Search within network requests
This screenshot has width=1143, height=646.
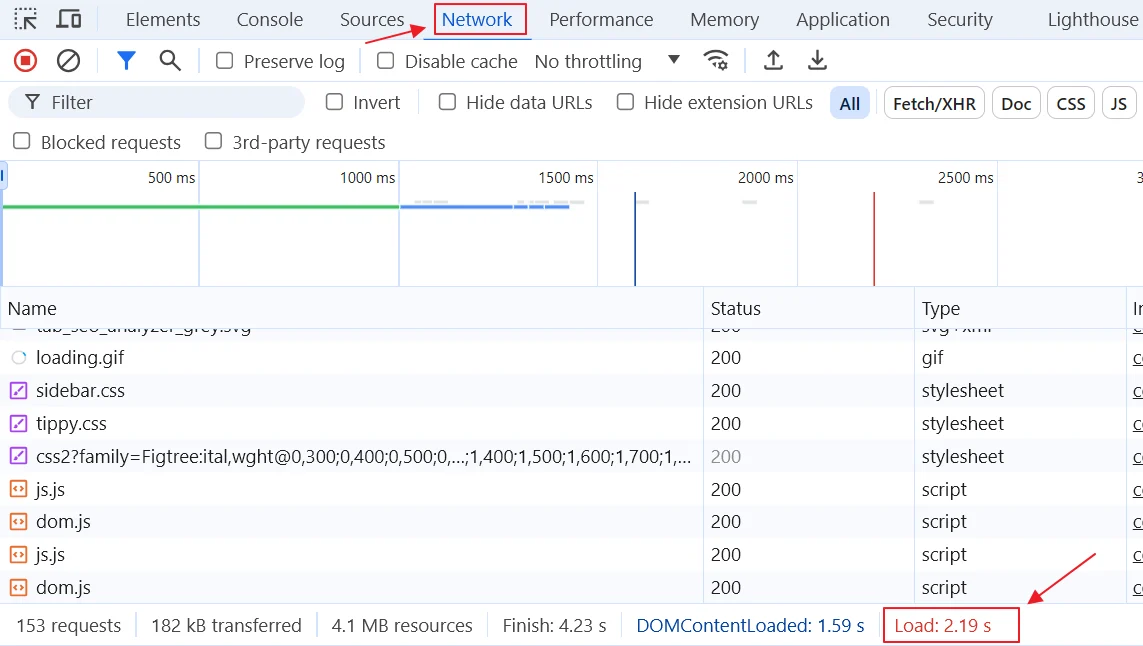pyautogui.click(x=169, y=60)
